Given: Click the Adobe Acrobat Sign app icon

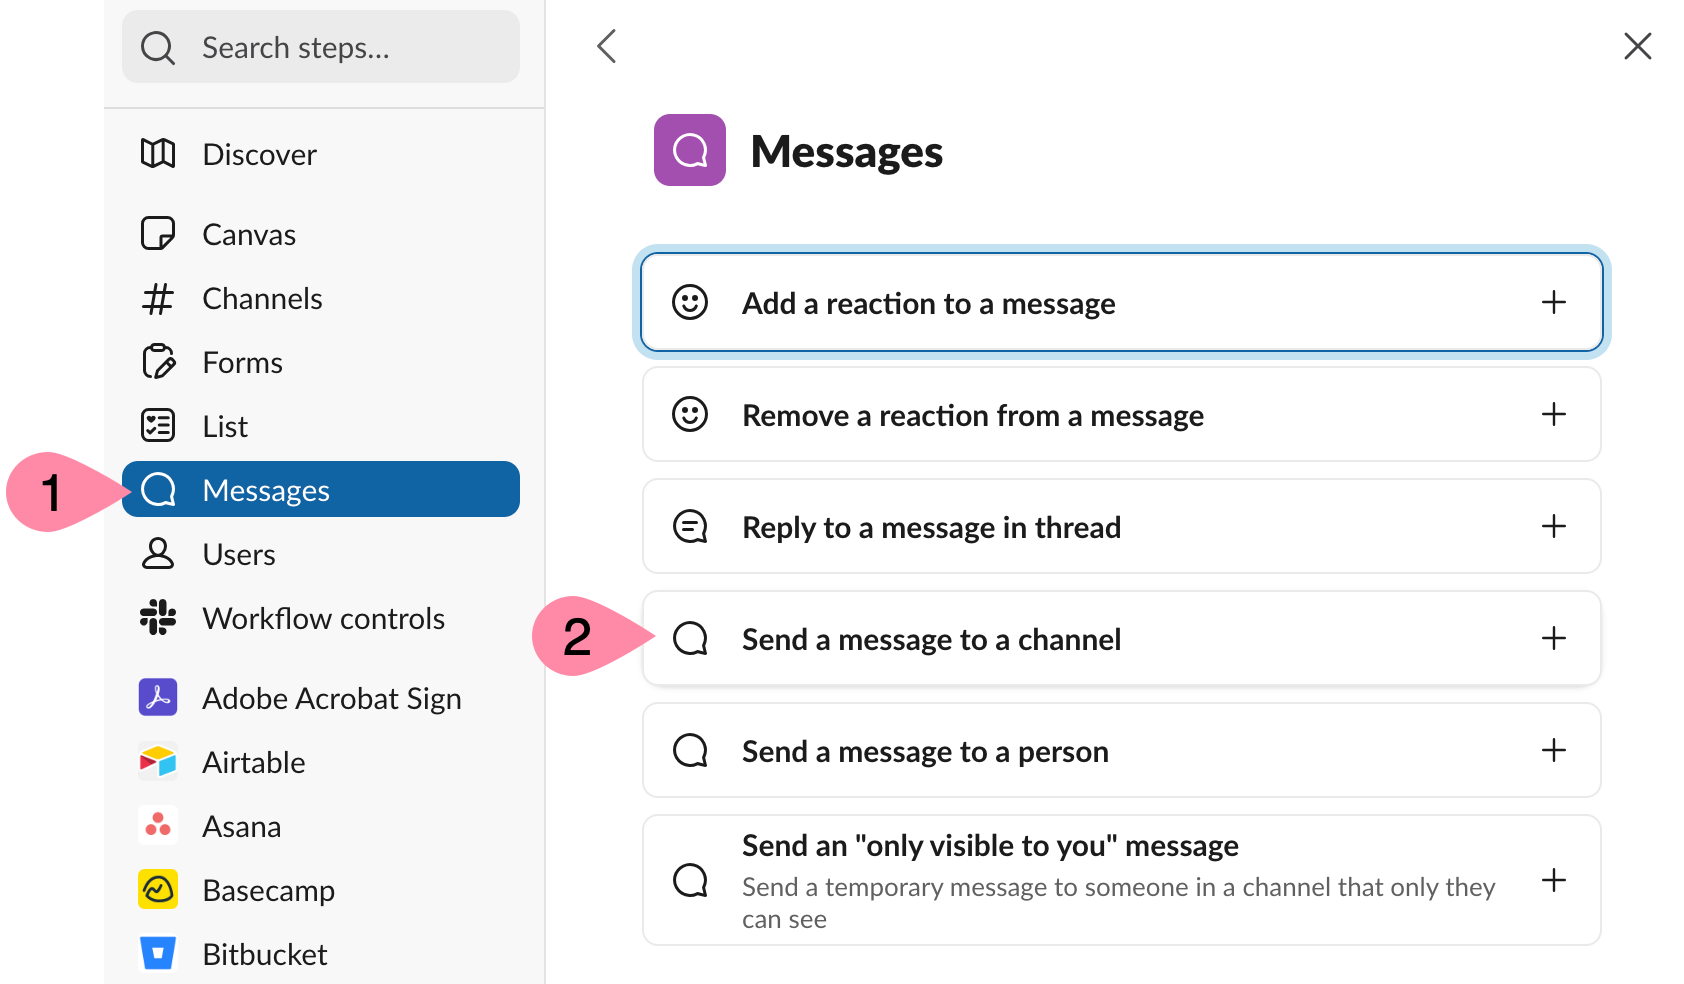Looking at the screenshot, I should (158, 698).
